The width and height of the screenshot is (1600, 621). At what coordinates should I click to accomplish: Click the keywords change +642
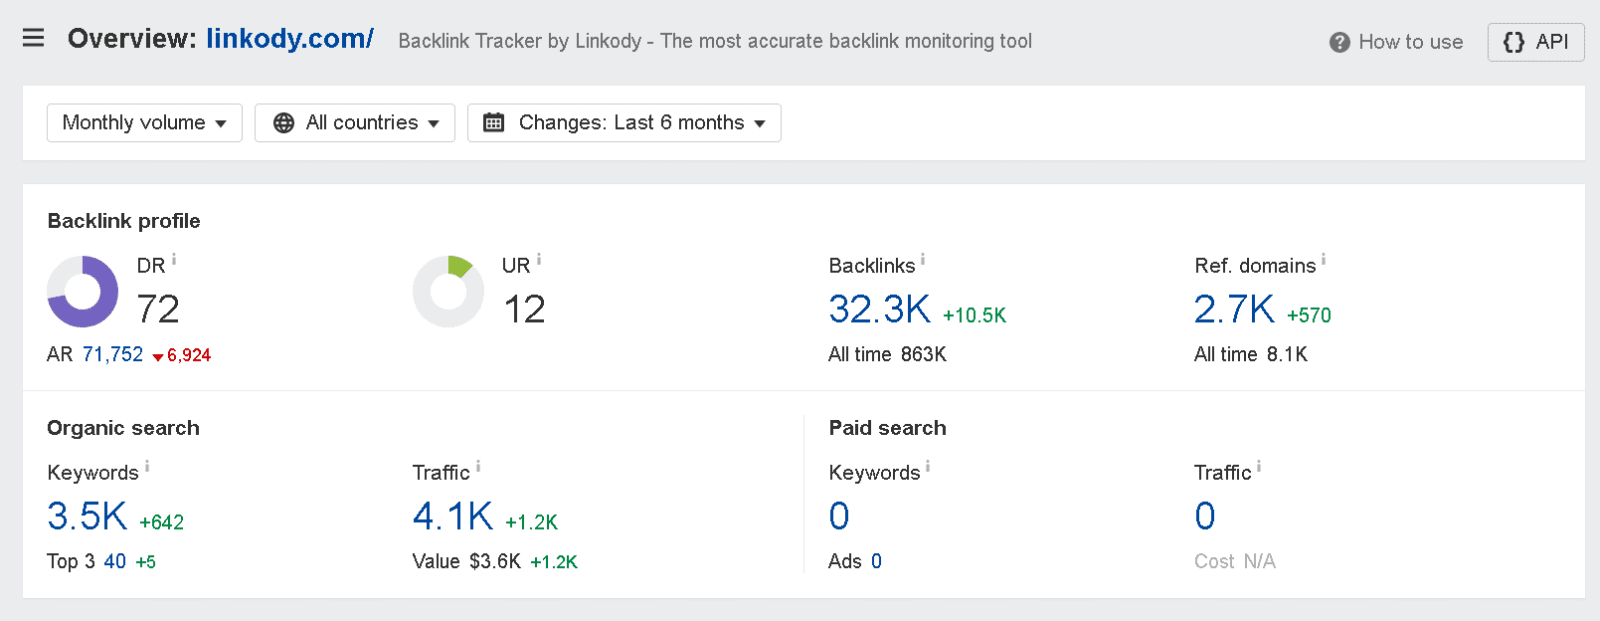tap(162, 523)
